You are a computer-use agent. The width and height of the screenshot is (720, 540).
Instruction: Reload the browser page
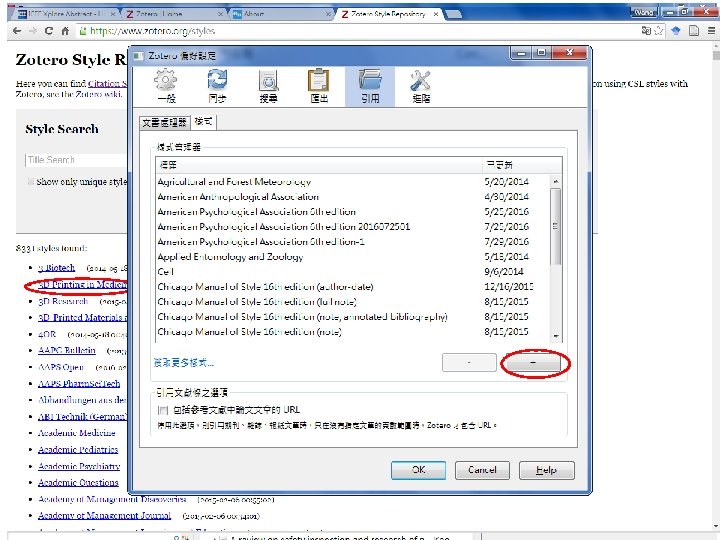pos(49,31)
